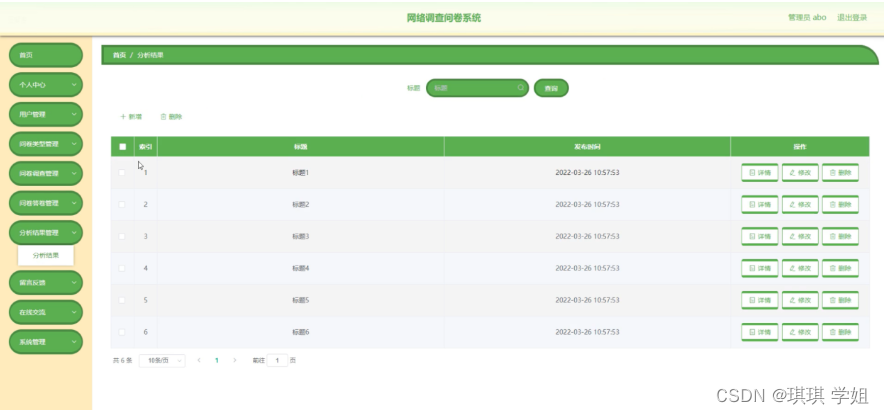This screenshot has height=414, width=884.
Task: Expand the 系统管理 sidebar menu
Action: (46, 342)
